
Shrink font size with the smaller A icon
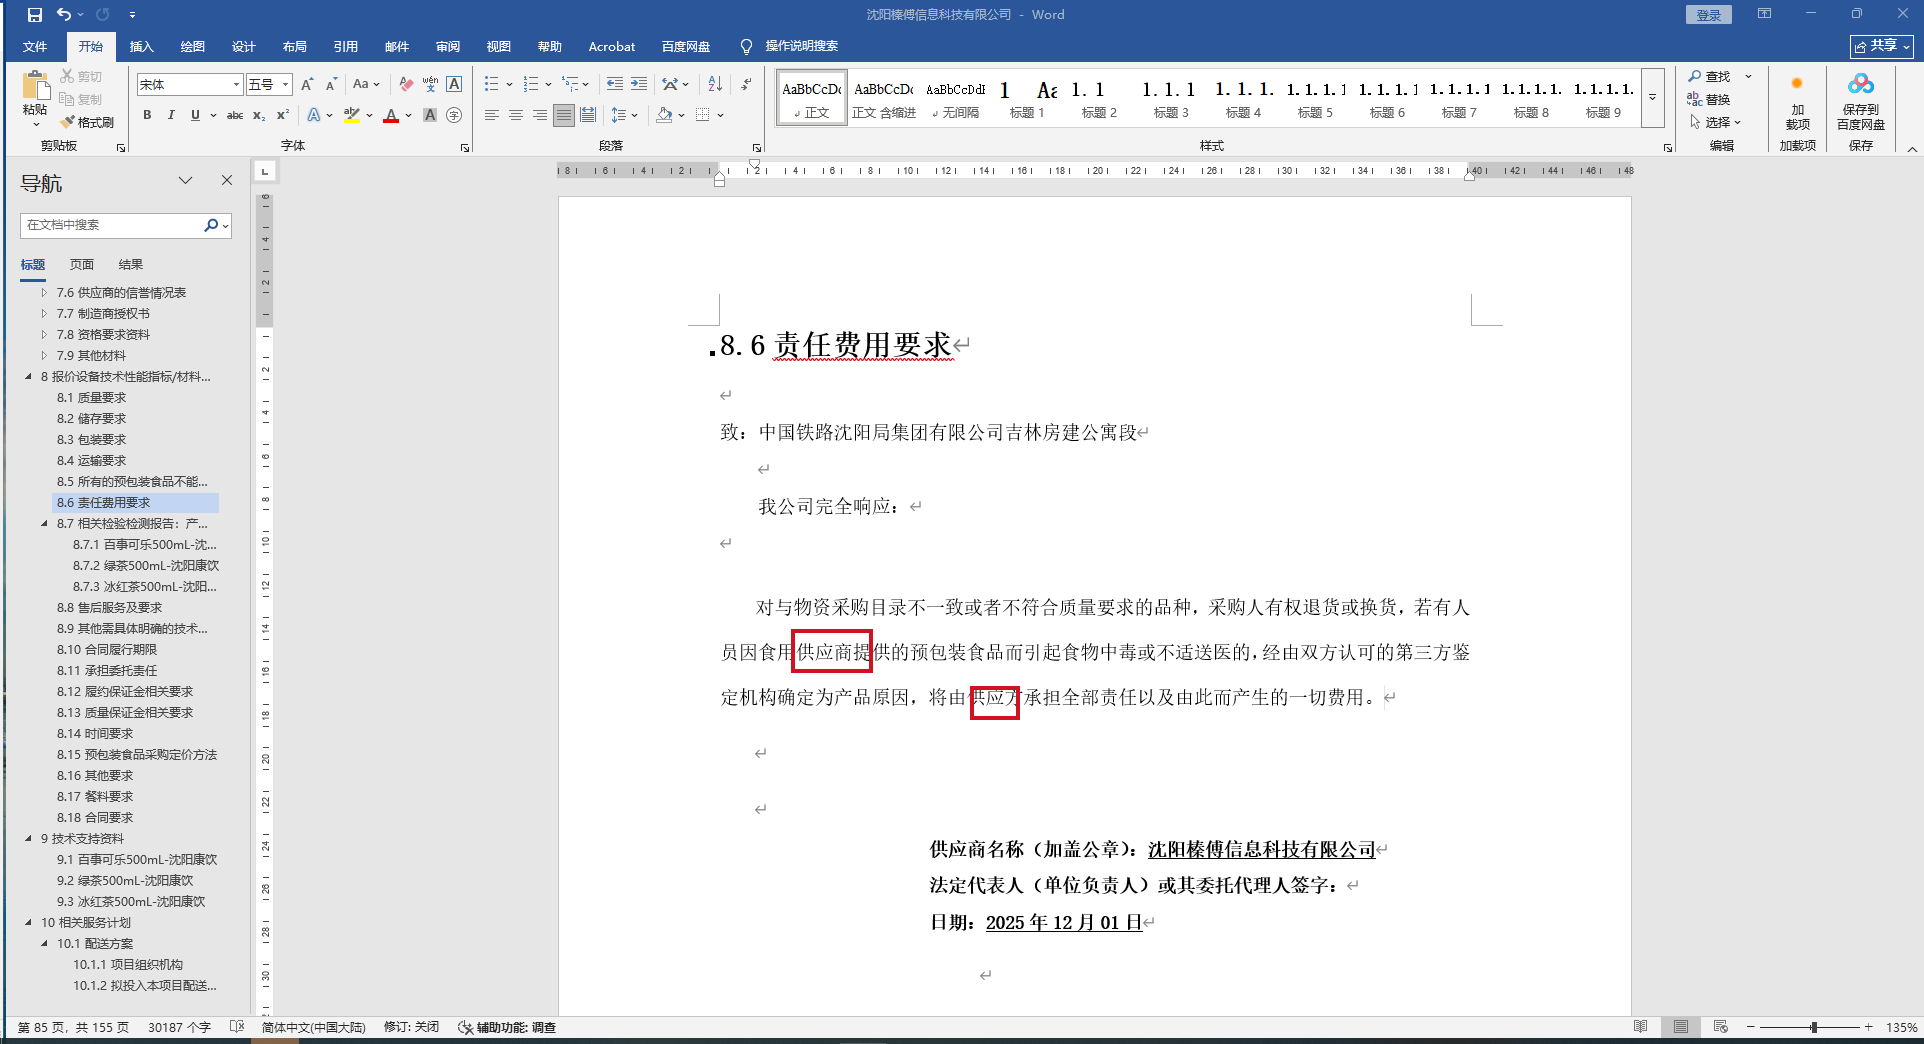click(x=331, y=85)
